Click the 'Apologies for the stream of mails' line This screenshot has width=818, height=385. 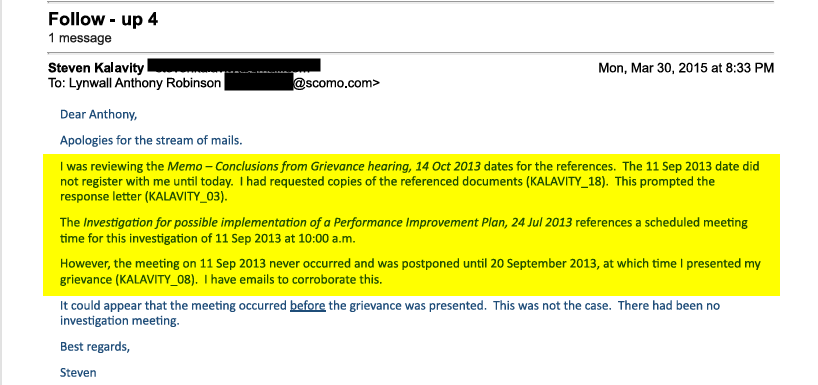(x=151, y=140)
